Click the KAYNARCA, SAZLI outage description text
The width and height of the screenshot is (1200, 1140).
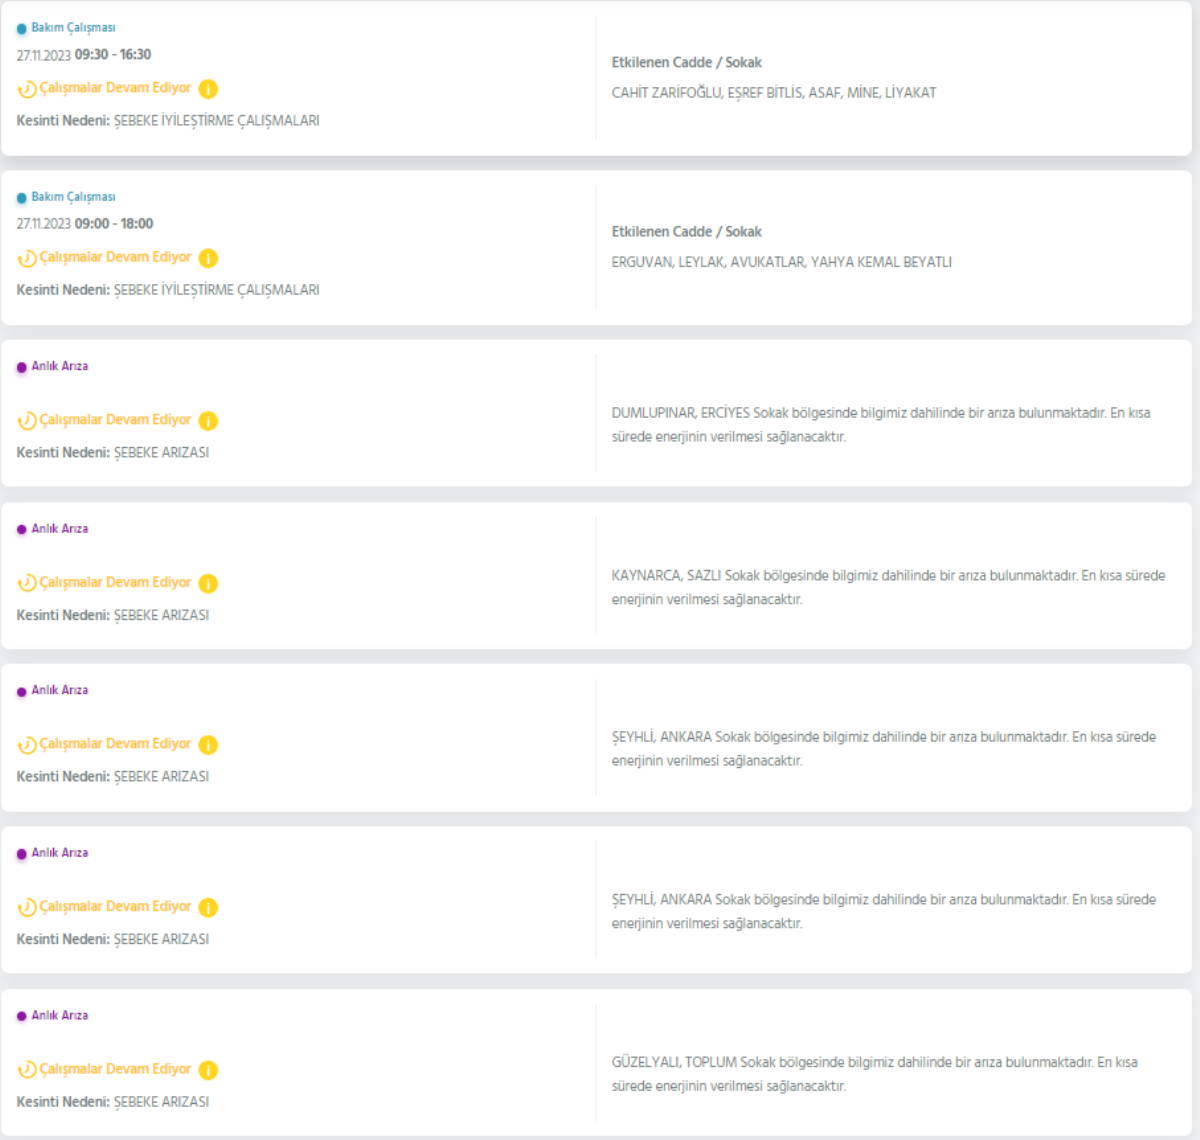pyautogui.click(x=888, y=587)
